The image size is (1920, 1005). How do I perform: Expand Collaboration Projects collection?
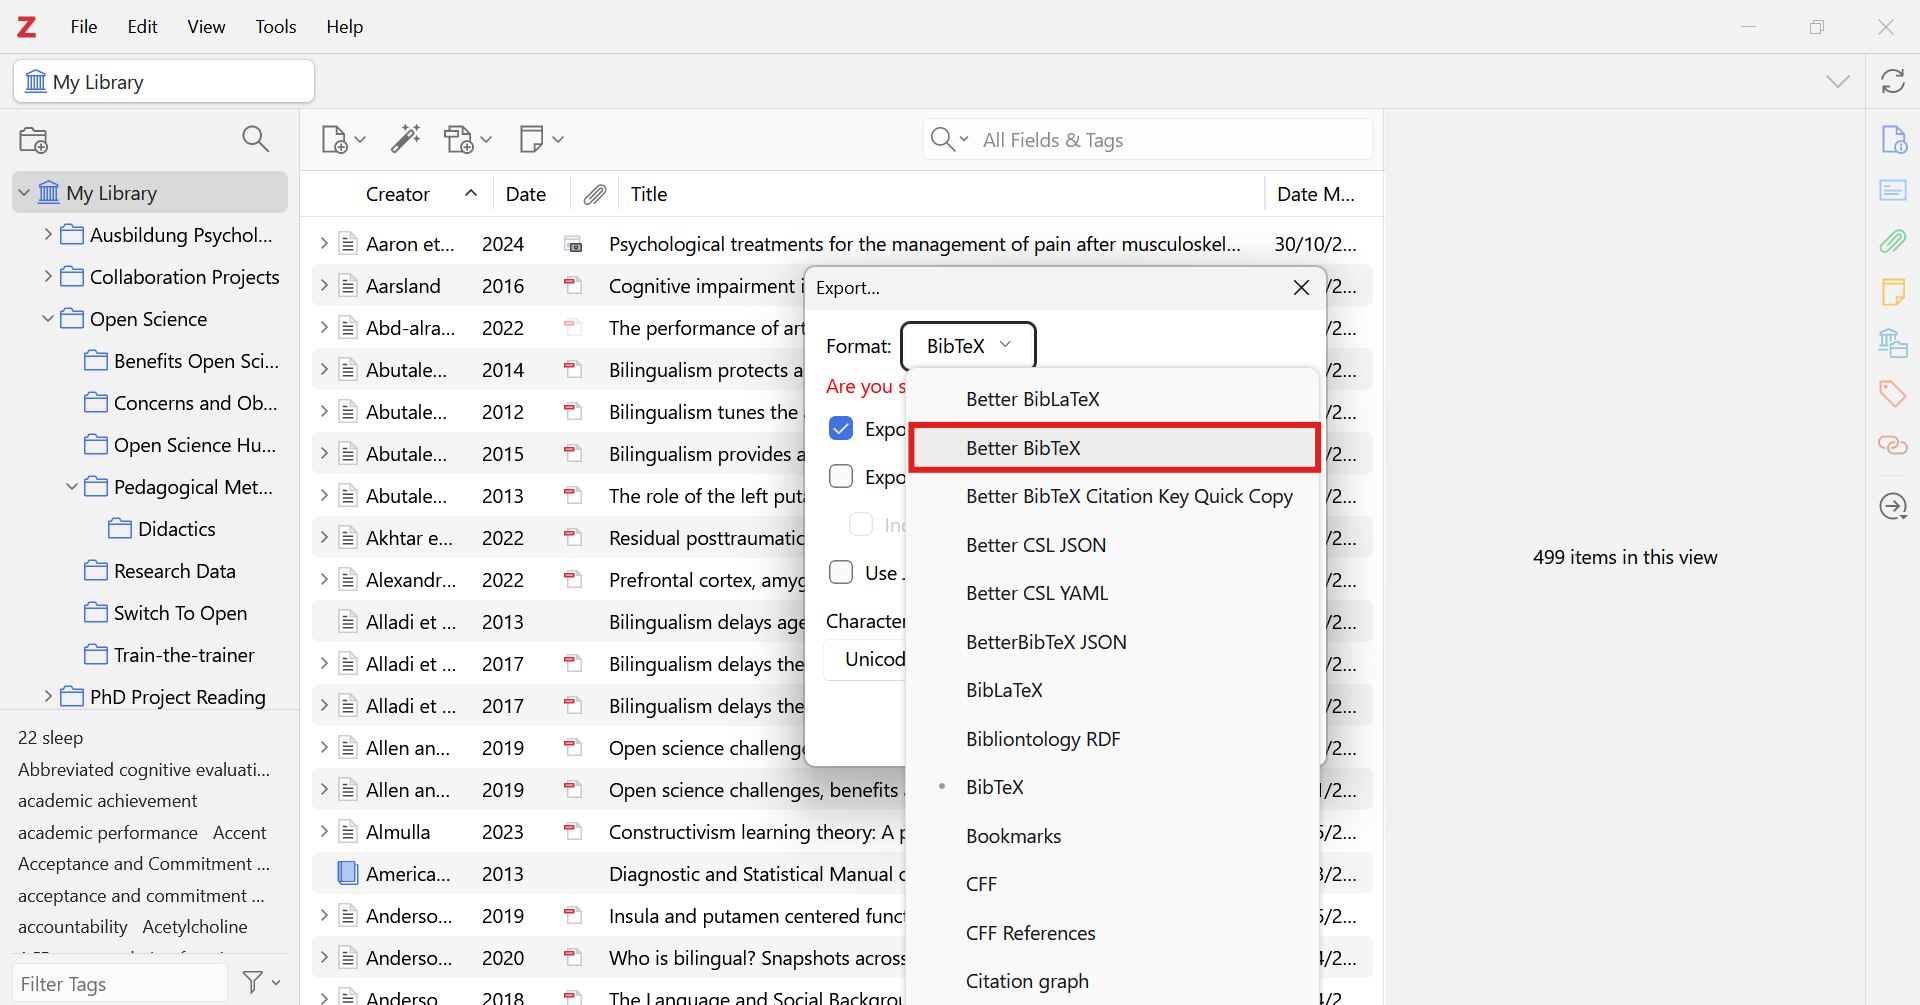[x=48, y=277]
